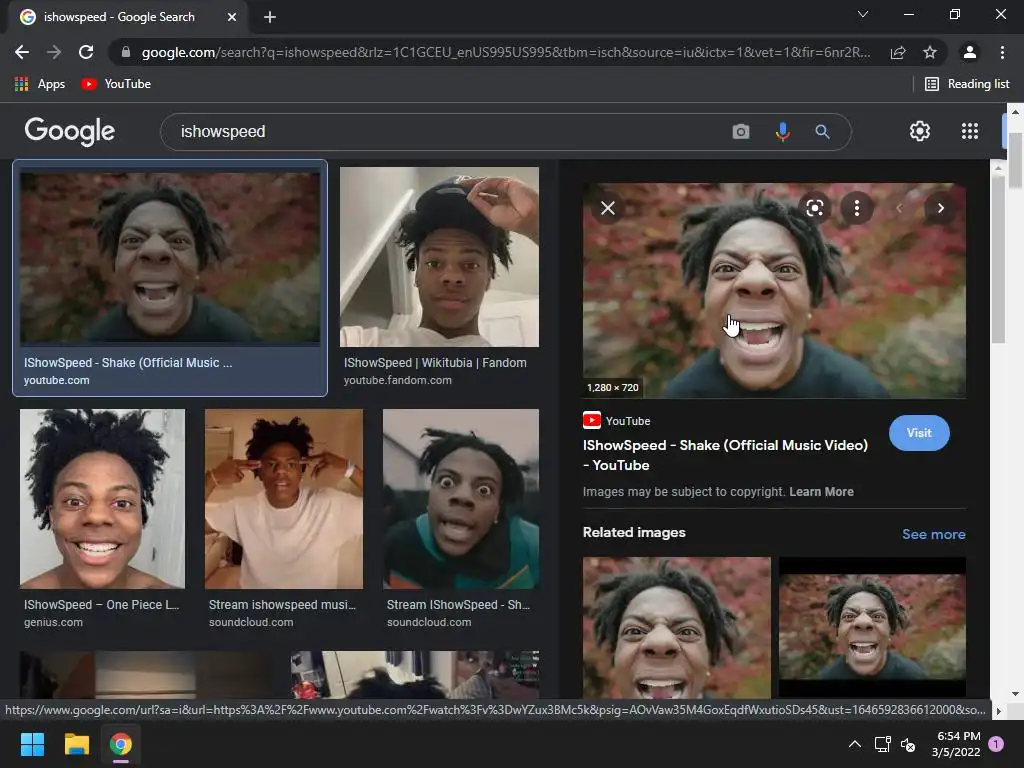Open 'IShowSpeed - Shake (Official Music Video)' title link
1024x768 pixels.
tap(725, 455)
